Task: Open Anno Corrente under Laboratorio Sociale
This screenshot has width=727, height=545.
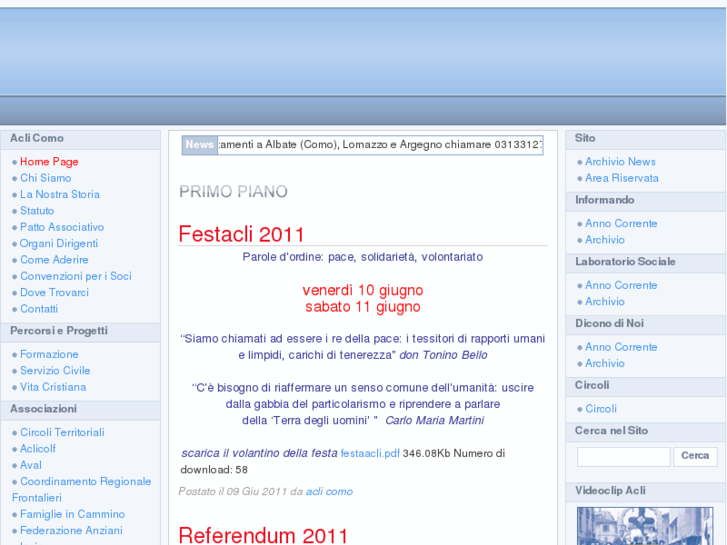Action: (x=621, y=285)
